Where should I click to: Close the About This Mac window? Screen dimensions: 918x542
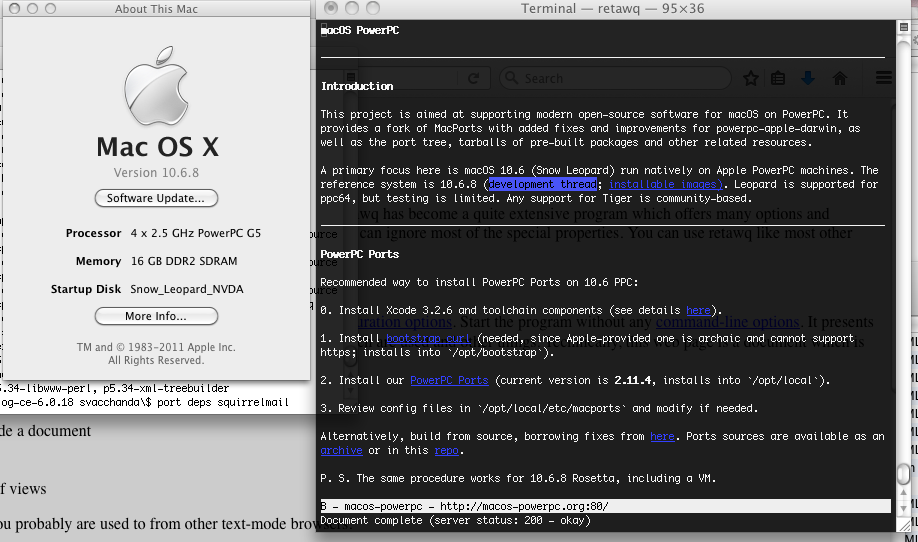click(x=15, y=8)
